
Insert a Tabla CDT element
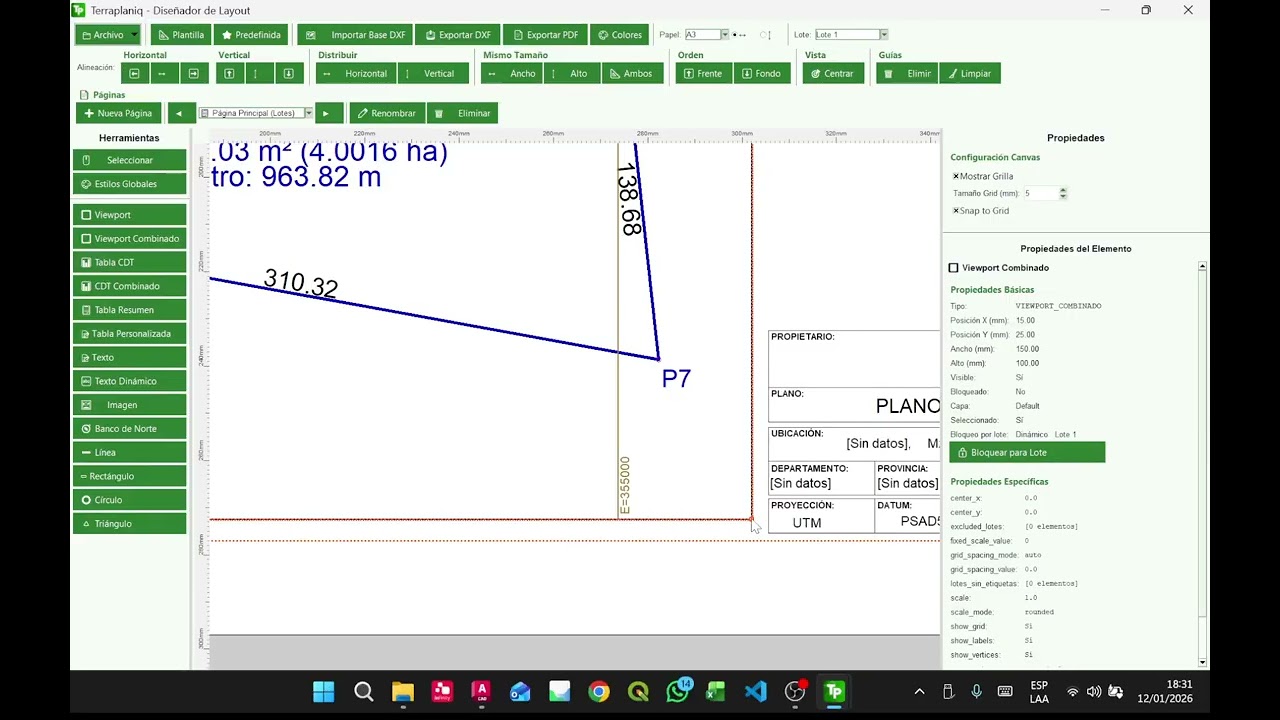point(129,262)
